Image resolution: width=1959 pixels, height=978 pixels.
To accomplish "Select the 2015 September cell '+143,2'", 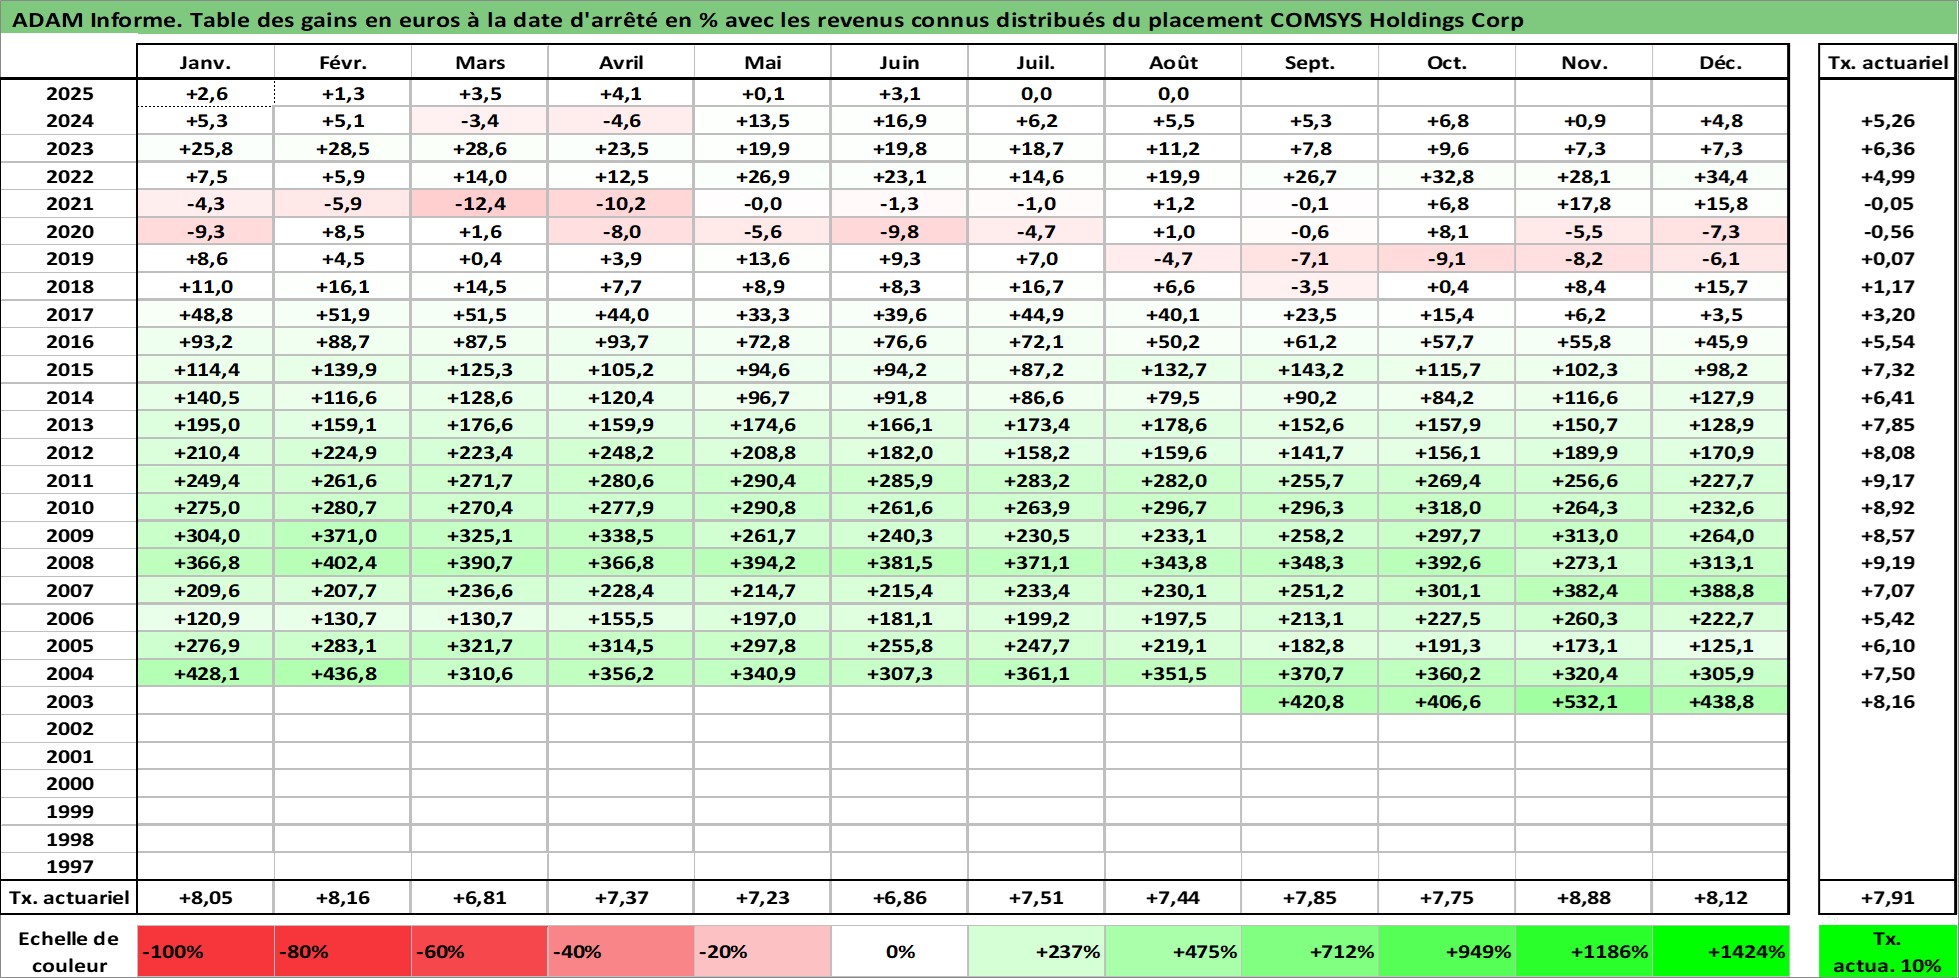I will [1310, 369].
